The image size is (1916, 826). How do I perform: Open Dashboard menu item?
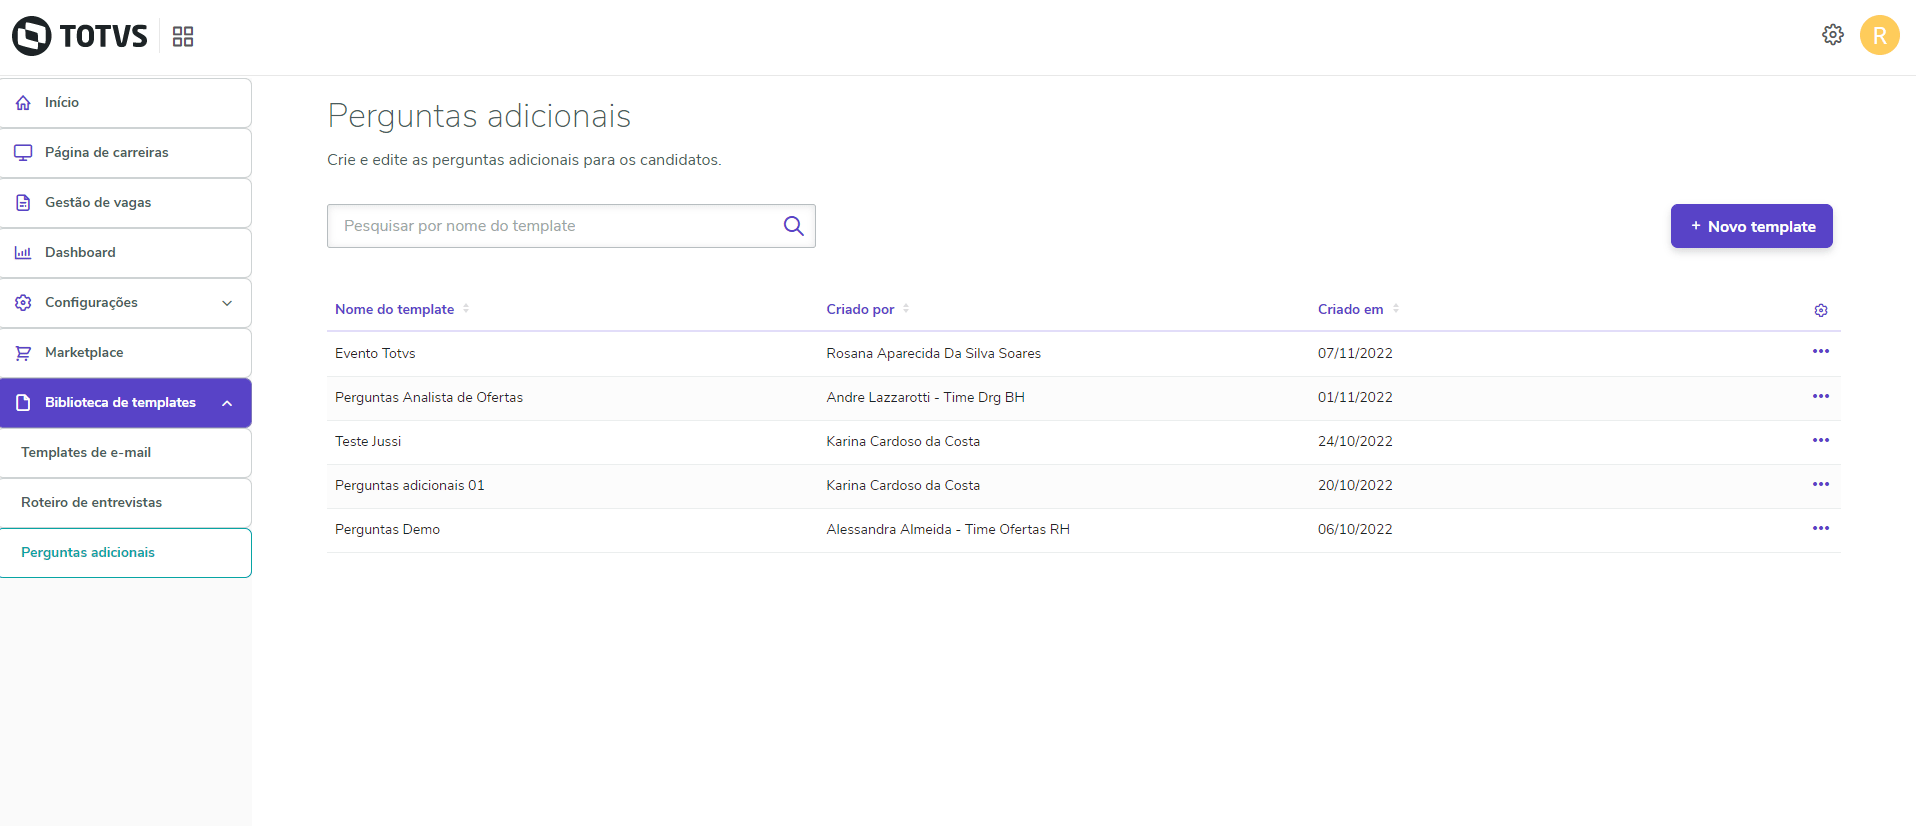coord(125,253)
